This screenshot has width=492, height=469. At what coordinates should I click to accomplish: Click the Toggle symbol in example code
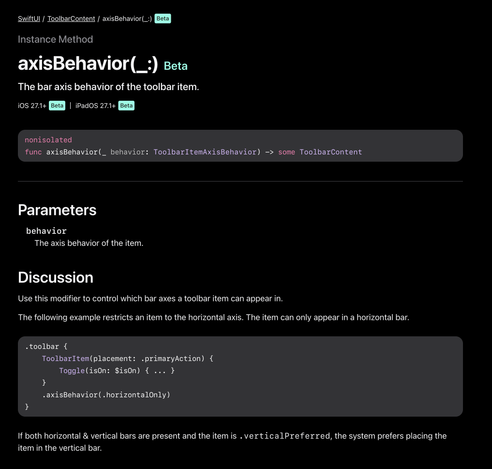tap(72, 371)
